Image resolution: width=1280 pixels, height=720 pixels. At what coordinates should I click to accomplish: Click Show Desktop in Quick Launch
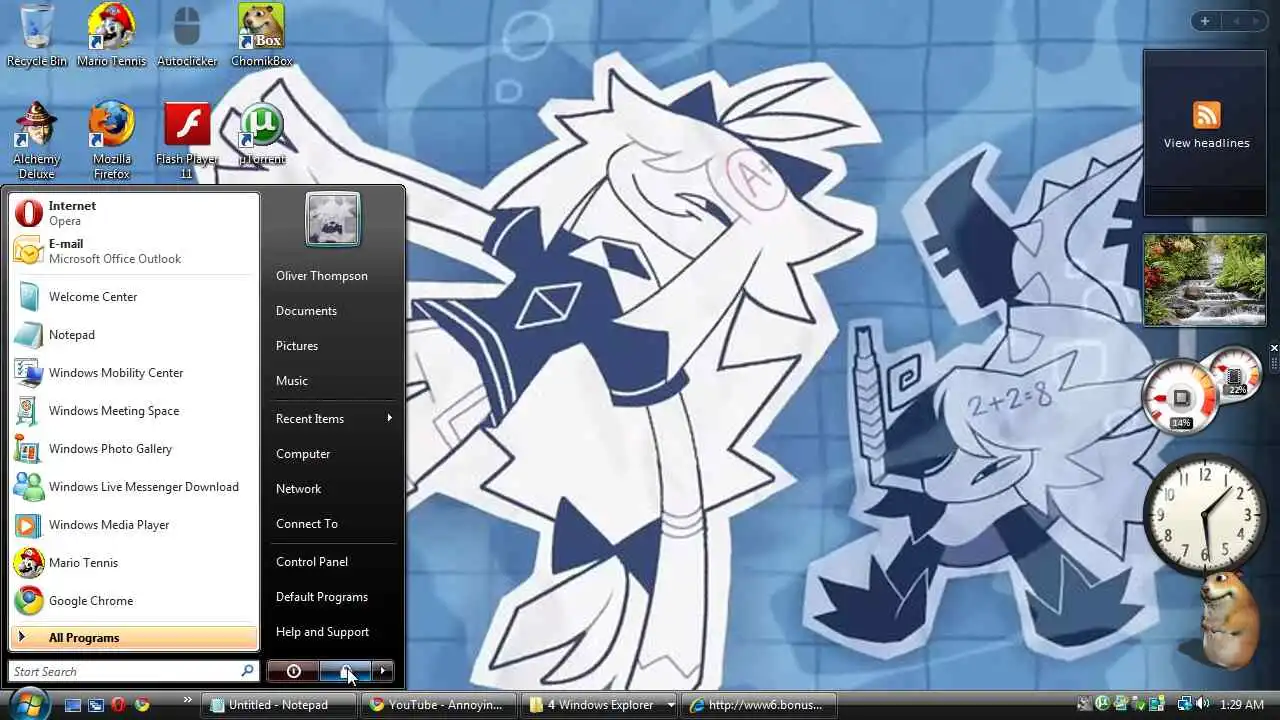click(73, 705)
